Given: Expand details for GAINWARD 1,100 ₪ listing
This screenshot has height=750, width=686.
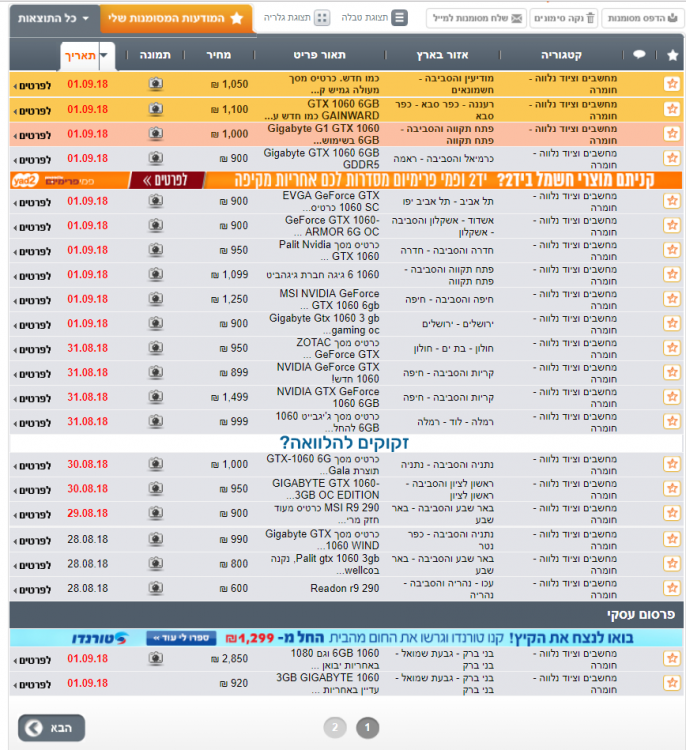Looking at the screenshot, I should (32, 111).
